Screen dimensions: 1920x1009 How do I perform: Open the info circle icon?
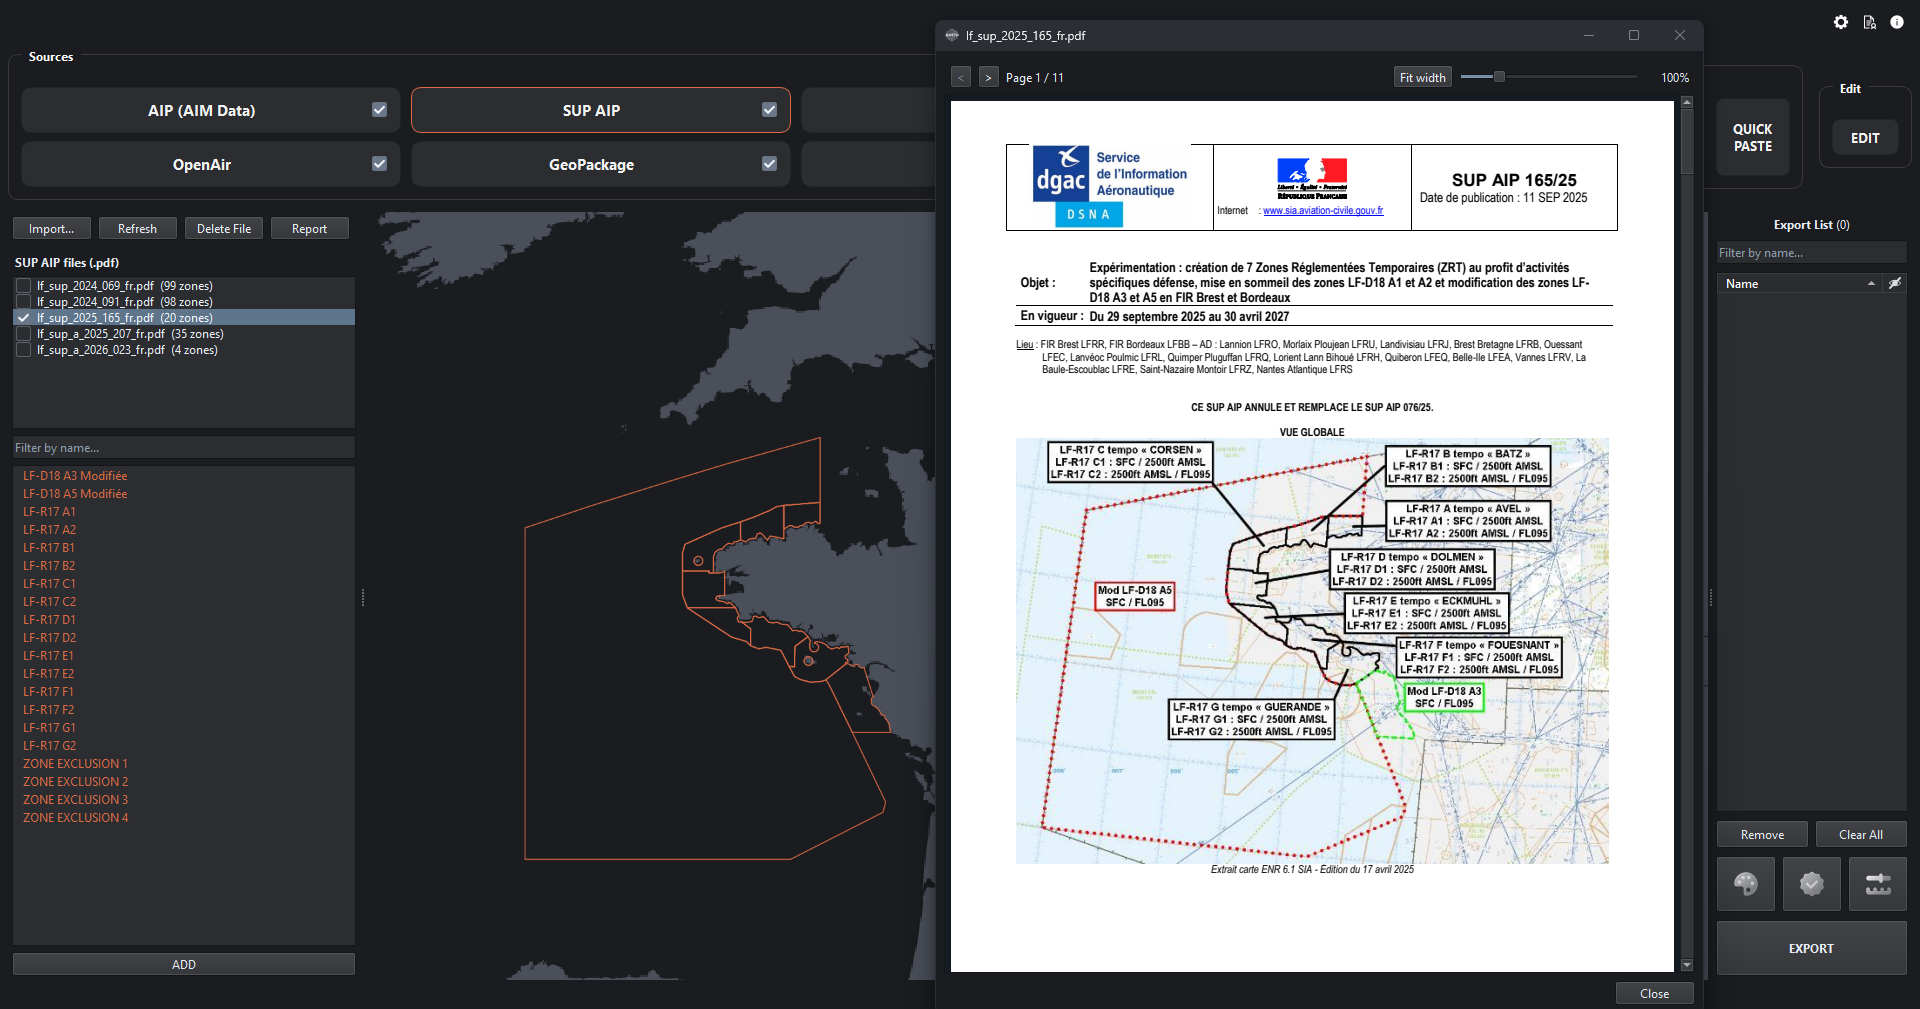[x=1897, y=22]
